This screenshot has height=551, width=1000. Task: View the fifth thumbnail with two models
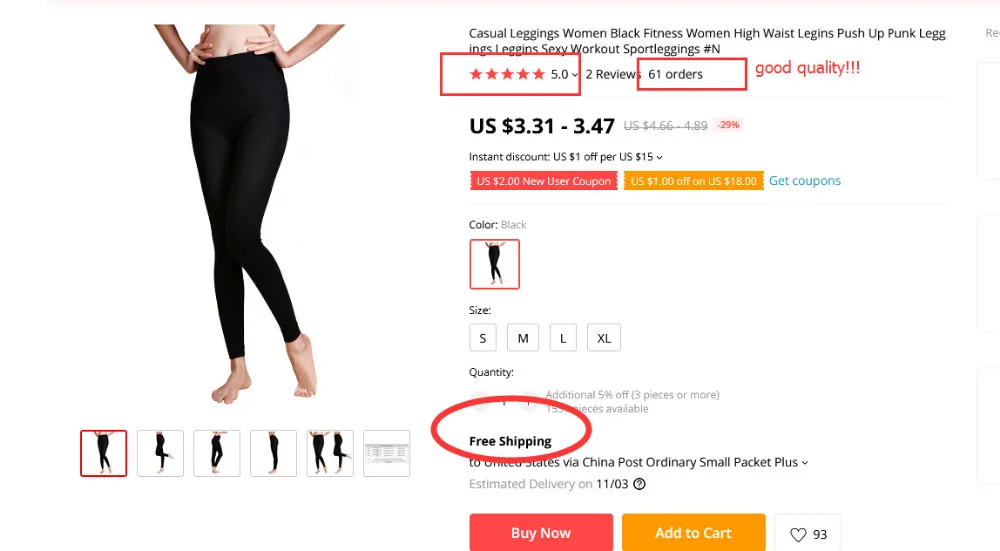[330, 453]
